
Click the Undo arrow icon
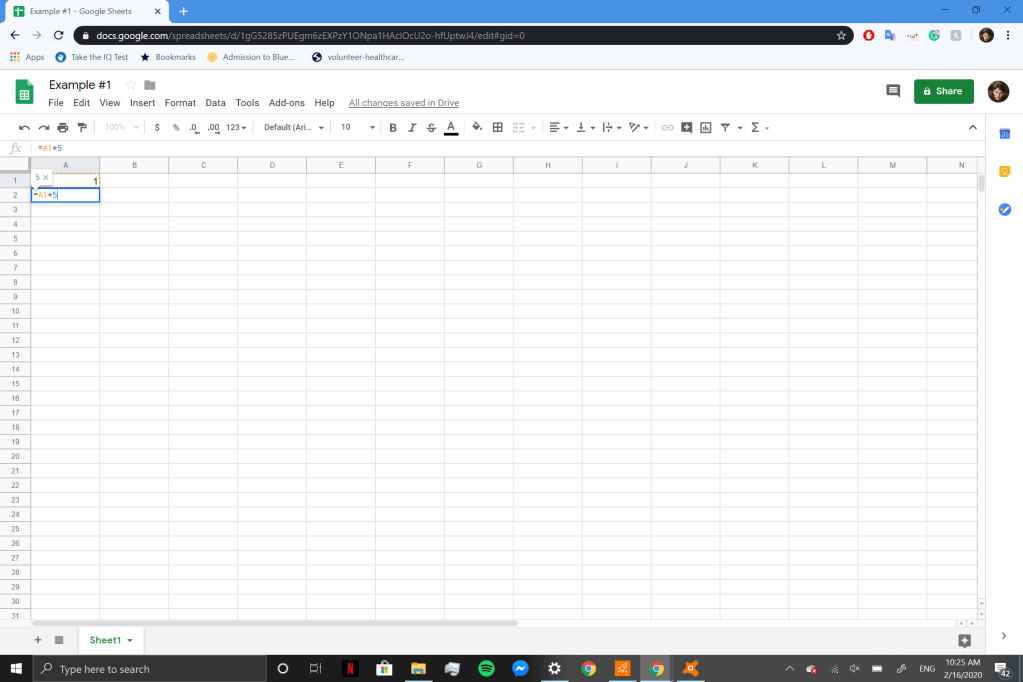(x=24, y=127)
